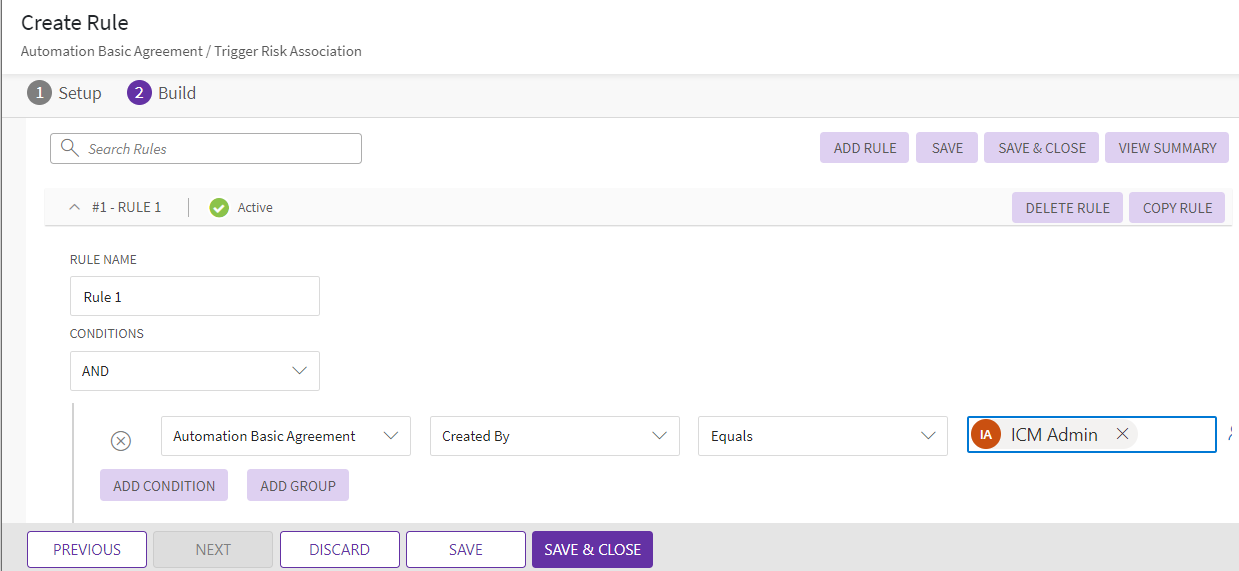The height and width of the screenshot is (571, 1239).
Task: Remove the condition with circled X icon
Action: pos(120,441)
